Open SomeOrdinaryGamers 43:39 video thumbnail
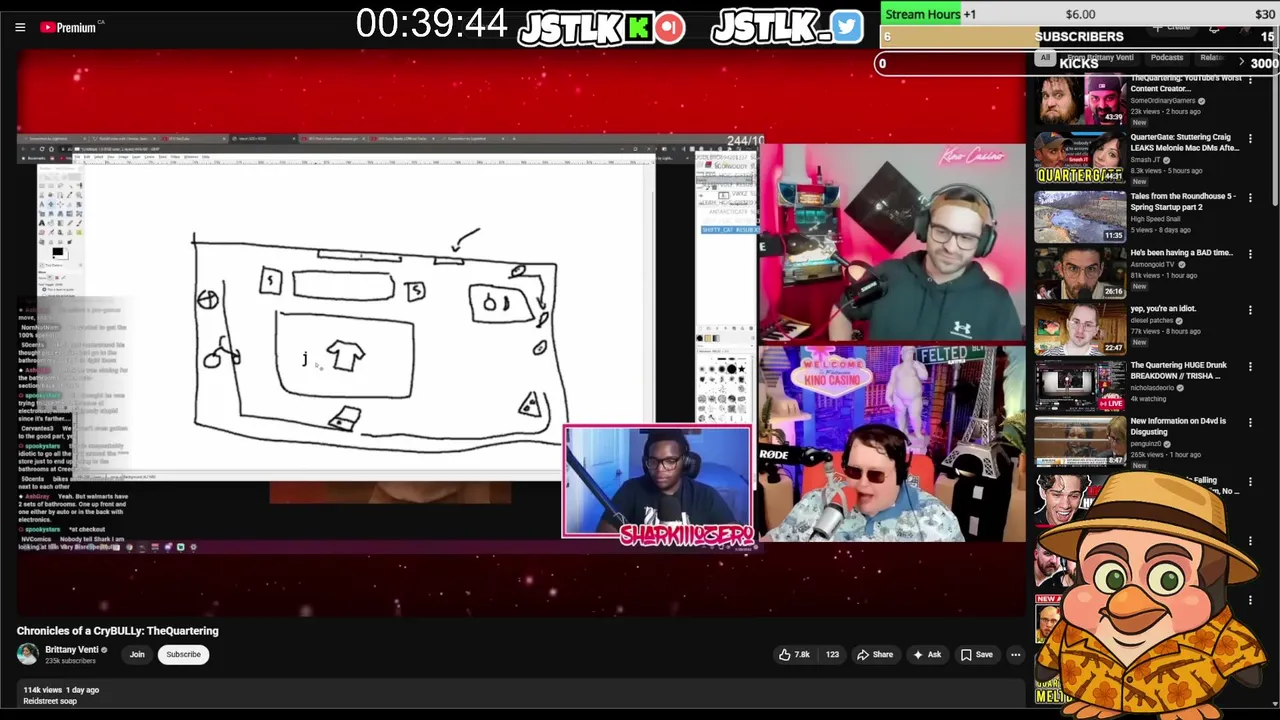 pos(1079,100)
